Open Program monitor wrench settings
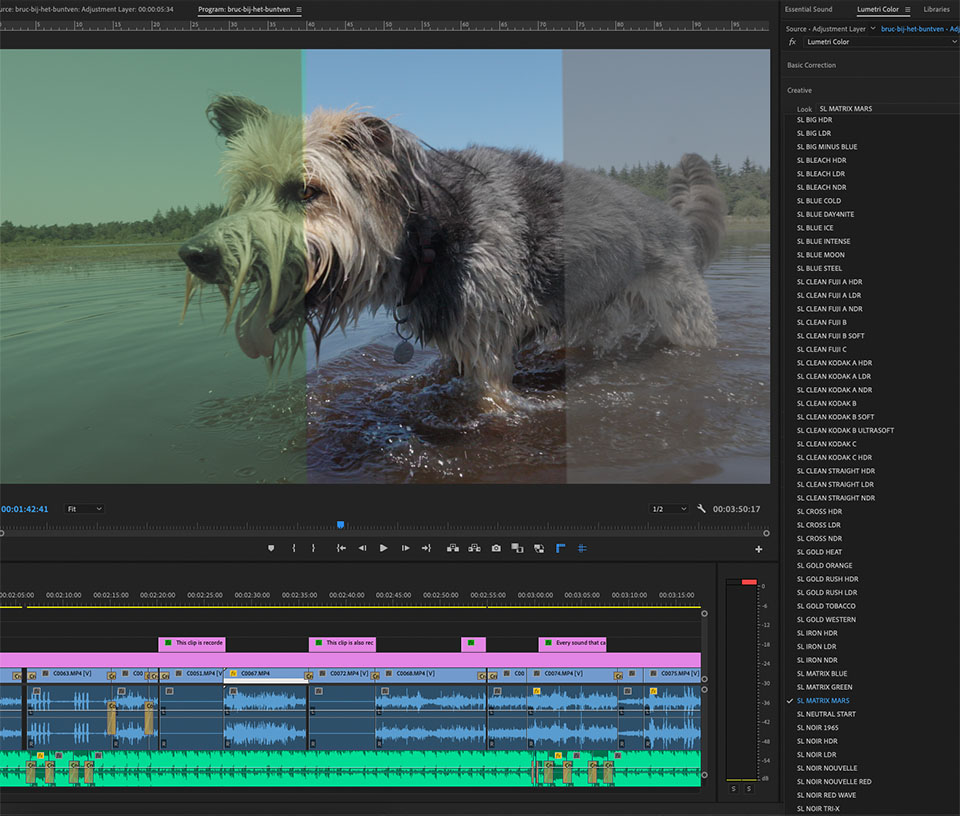The image size is (960, 816). click(701, 509)
